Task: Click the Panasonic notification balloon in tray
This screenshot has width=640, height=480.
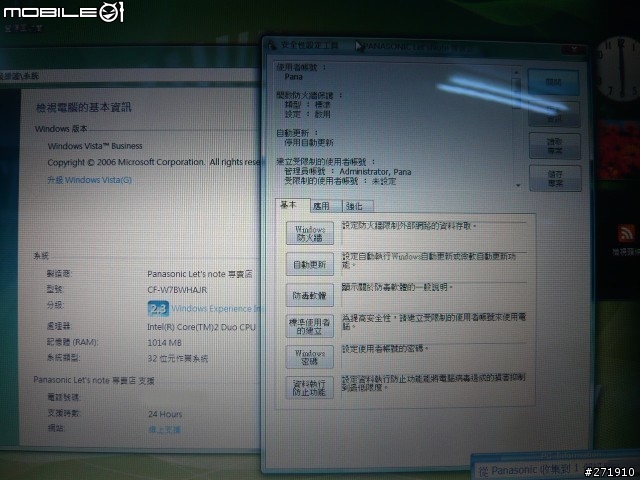Action: tap(555, 468)
